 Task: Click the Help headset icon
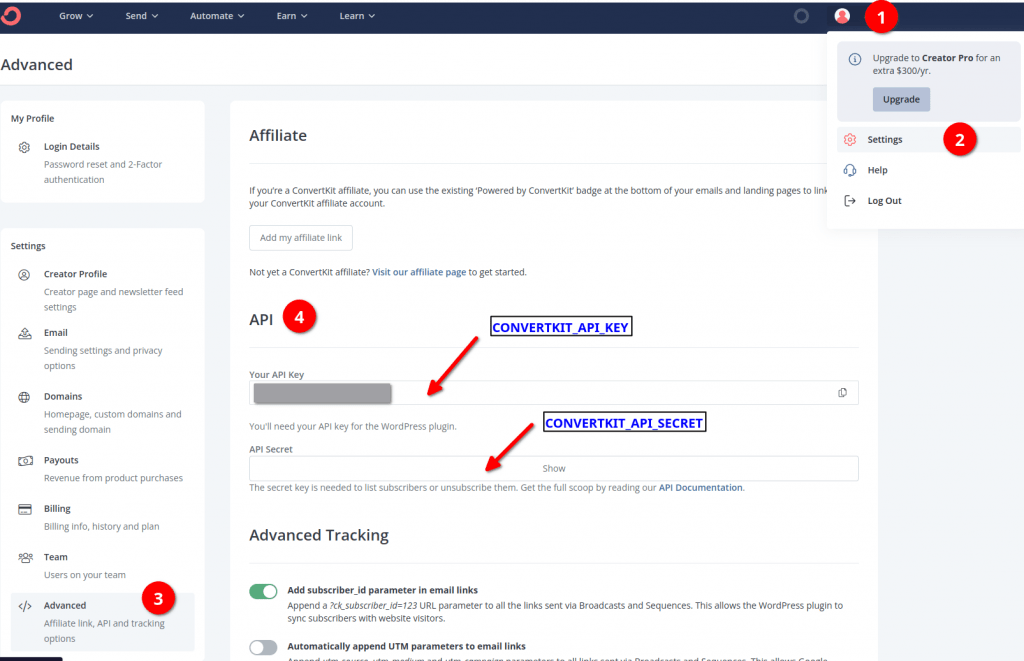click(850, 170)
